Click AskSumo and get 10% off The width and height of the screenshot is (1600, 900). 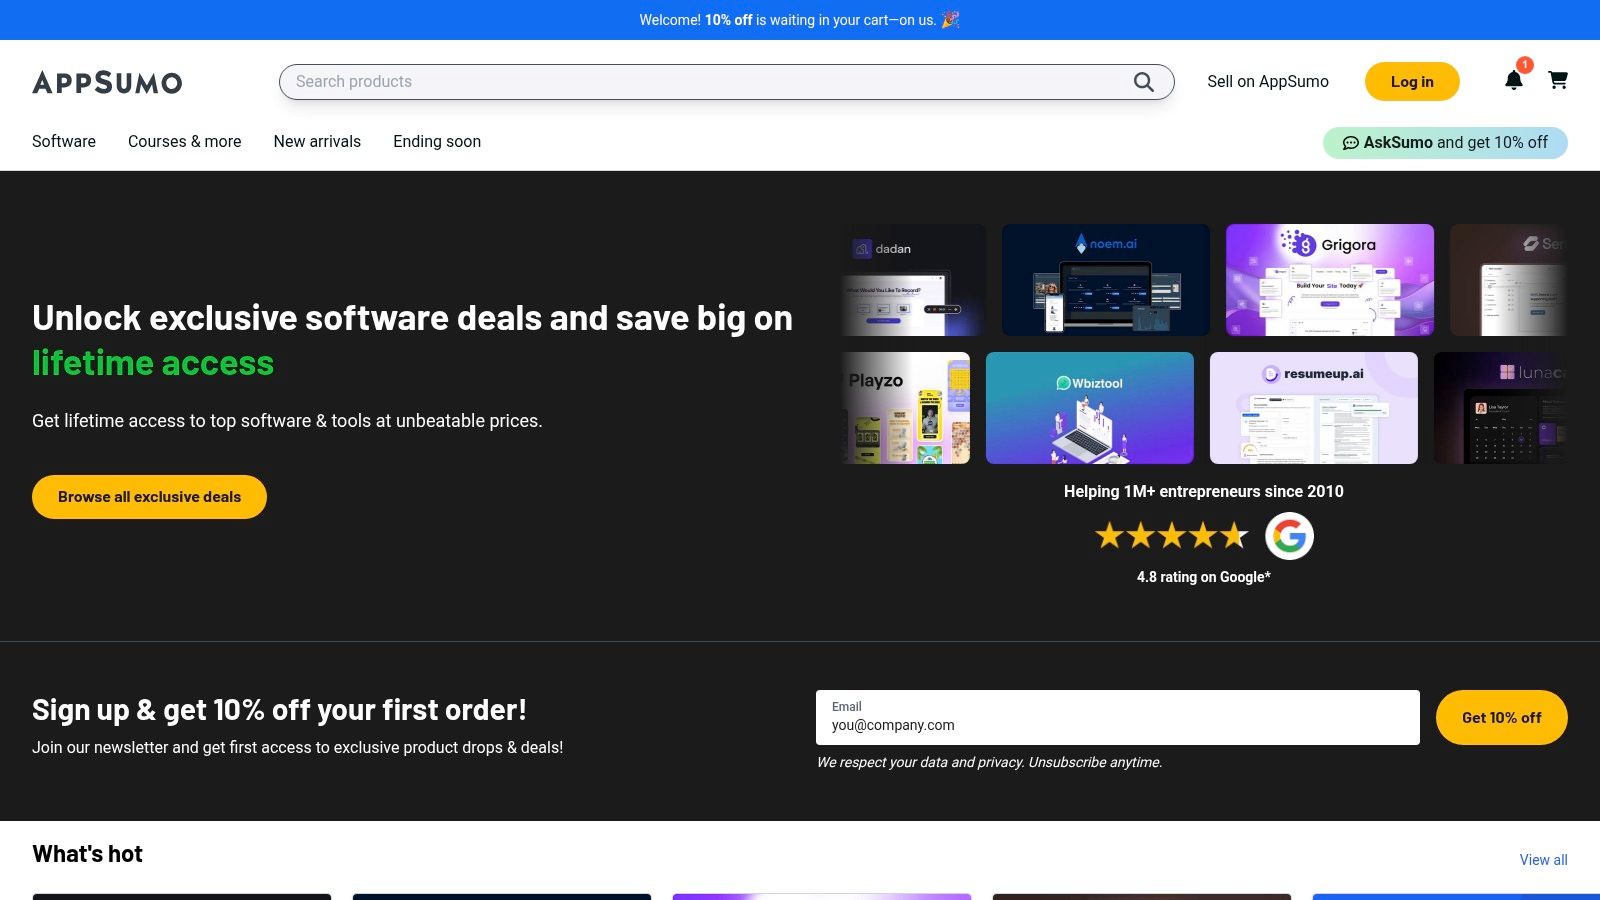click(x=1445, y=142)
